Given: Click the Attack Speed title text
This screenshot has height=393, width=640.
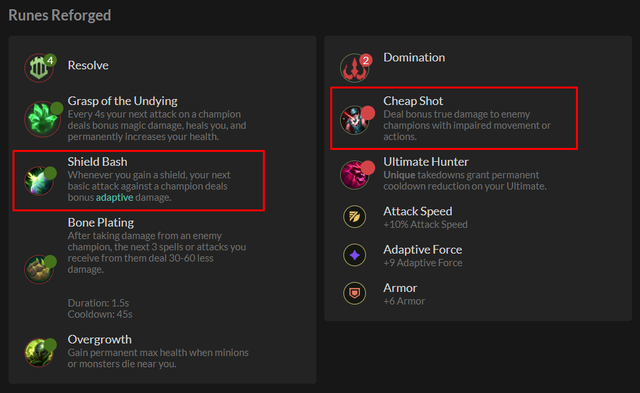Looking at the screenshot, I should tap(418, 211).
